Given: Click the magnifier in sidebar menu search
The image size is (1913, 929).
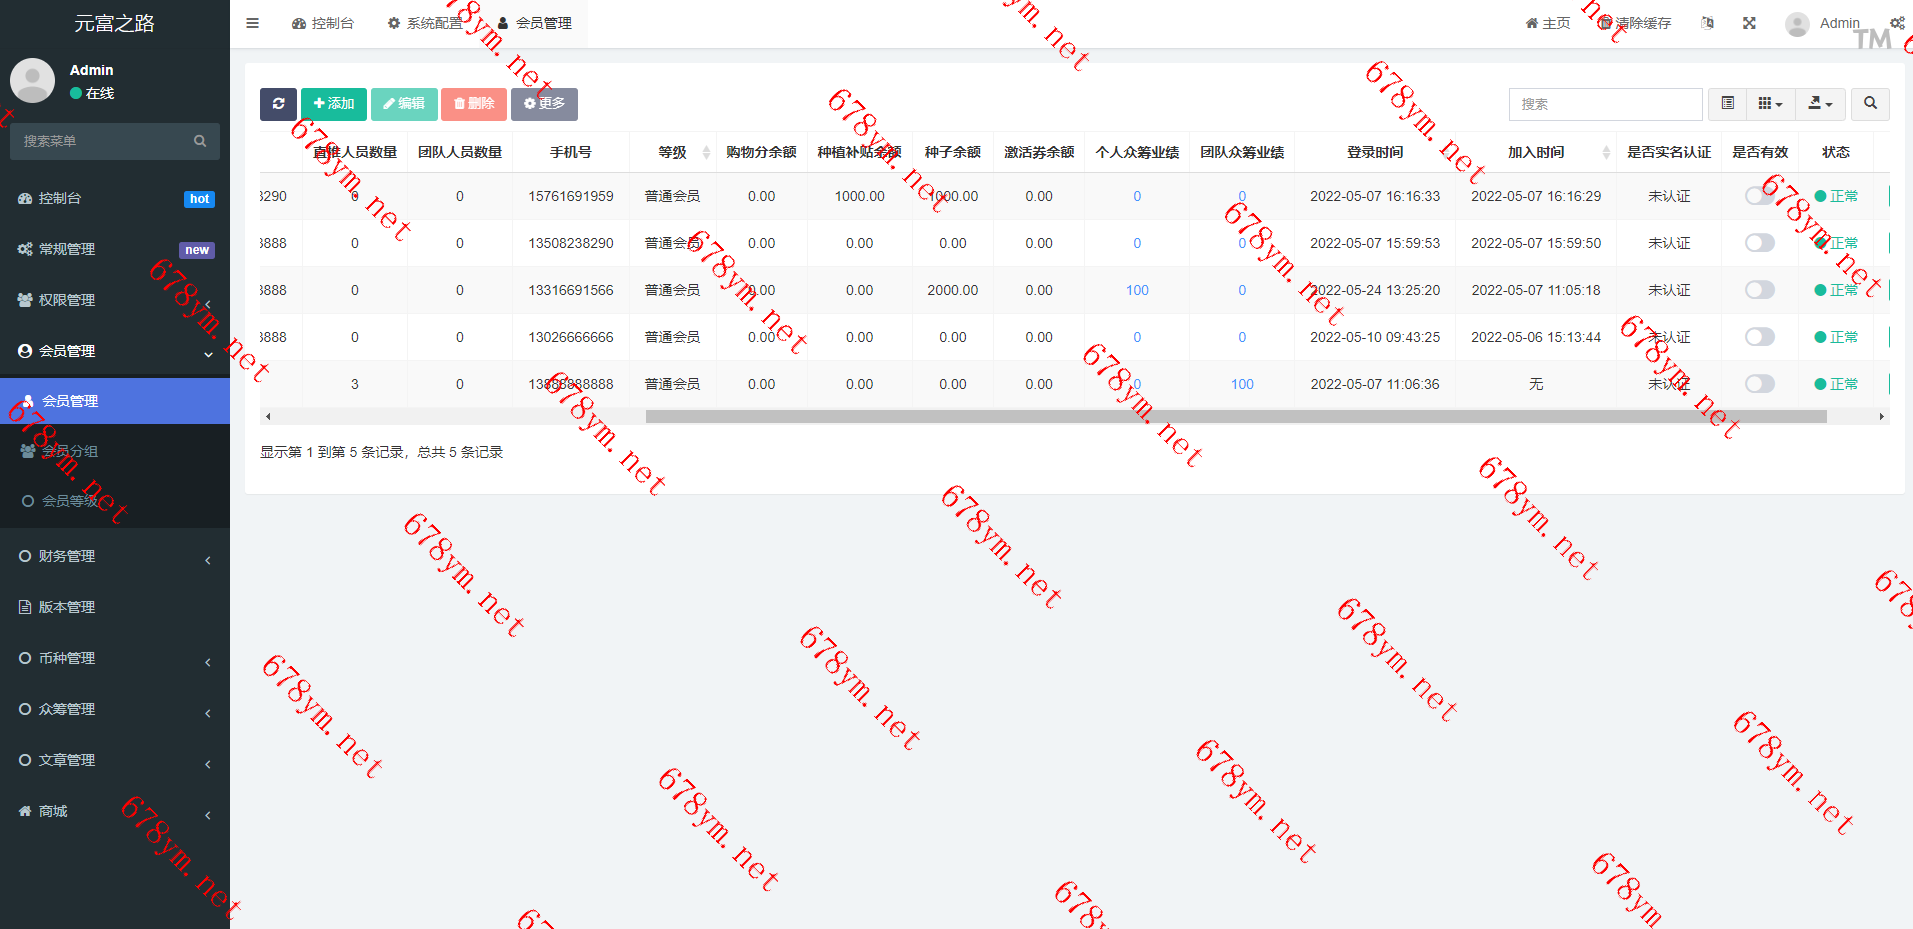Looking at the screenshot, I should (x=200, y=141).
